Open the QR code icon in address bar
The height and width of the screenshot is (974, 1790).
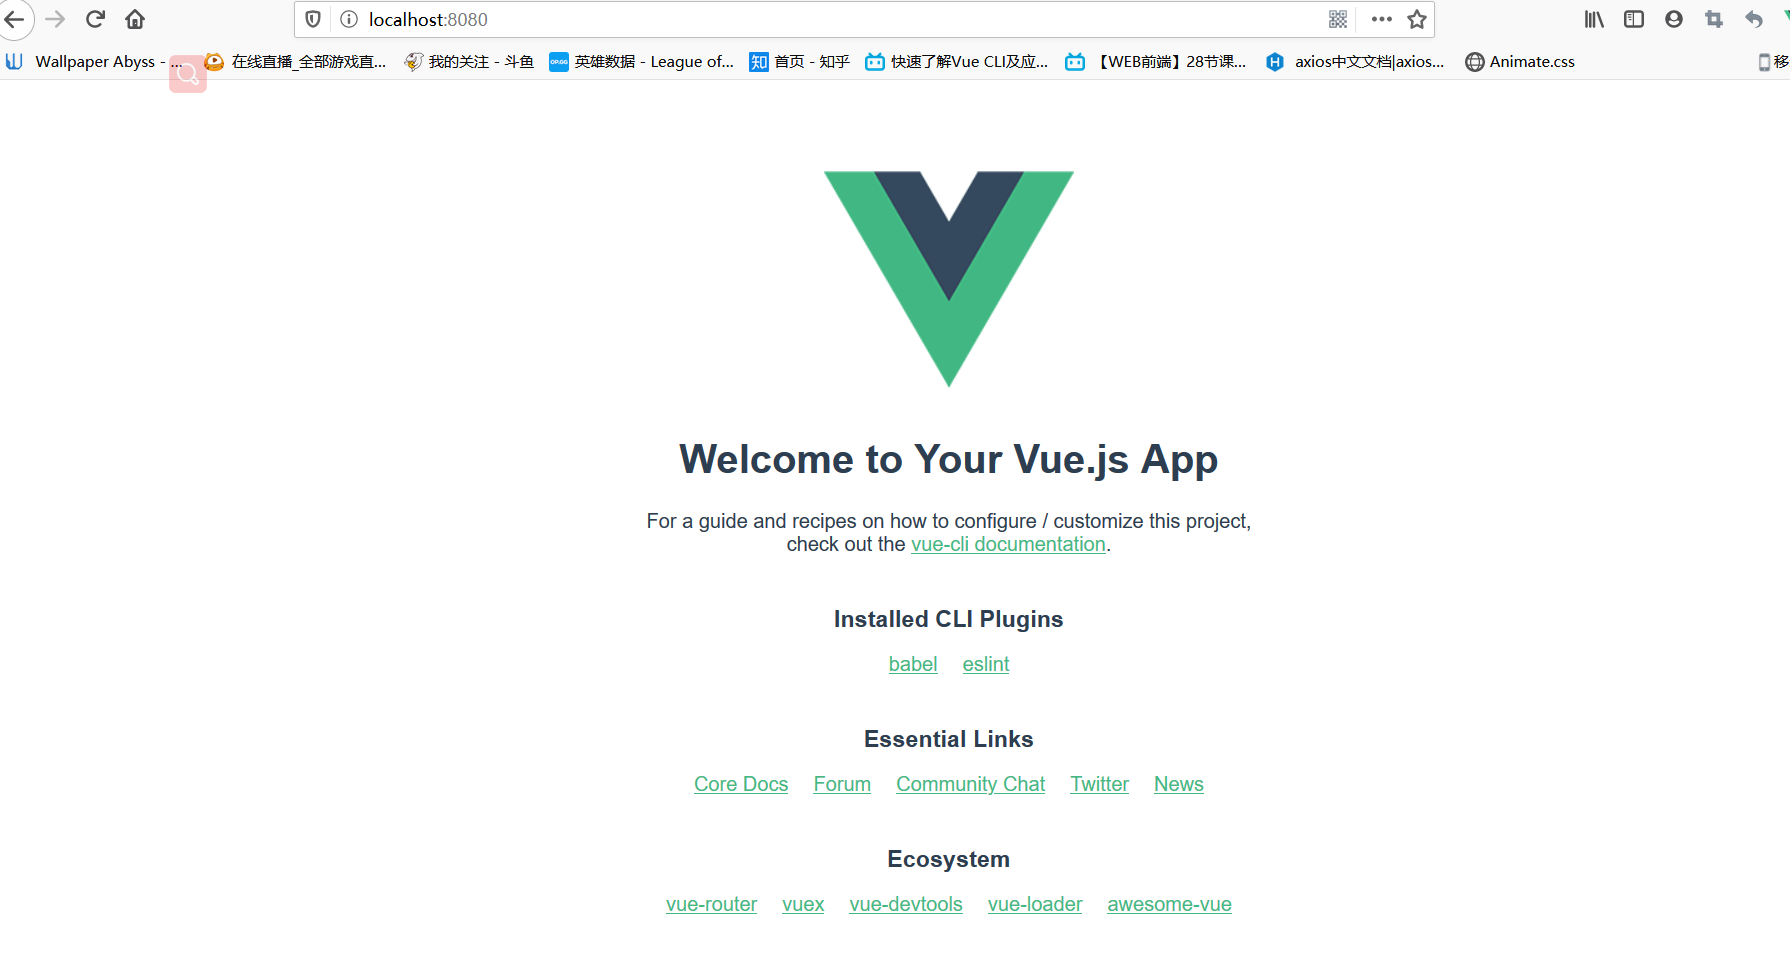1338,19
